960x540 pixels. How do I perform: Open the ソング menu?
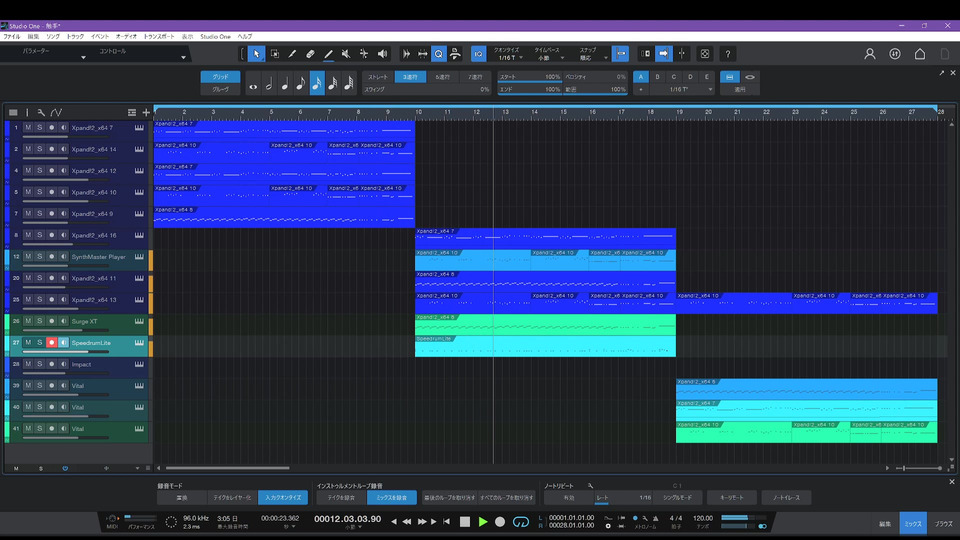tap(53, 36)
